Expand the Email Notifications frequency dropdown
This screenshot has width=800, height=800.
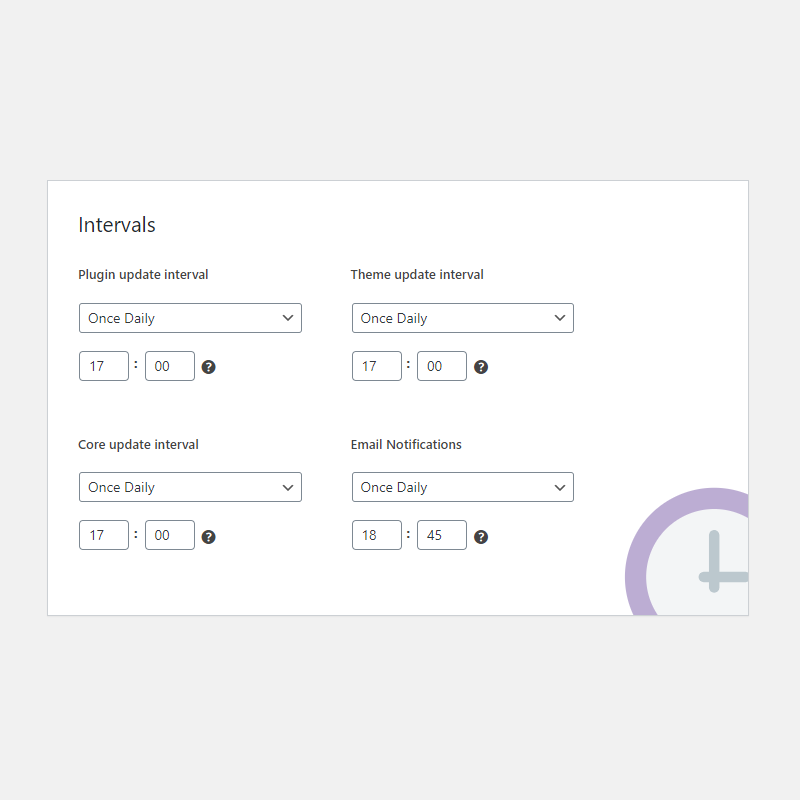[x=463, y=487]
